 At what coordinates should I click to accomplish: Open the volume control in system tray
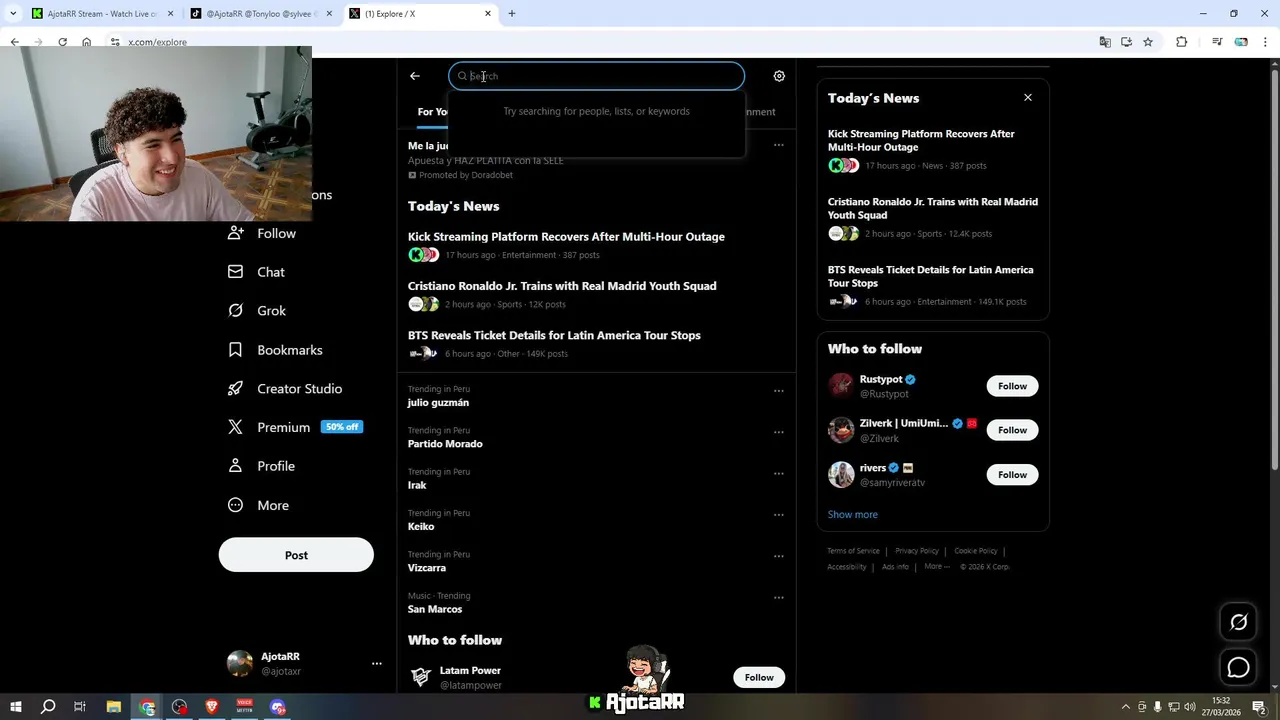[1189, 707]
